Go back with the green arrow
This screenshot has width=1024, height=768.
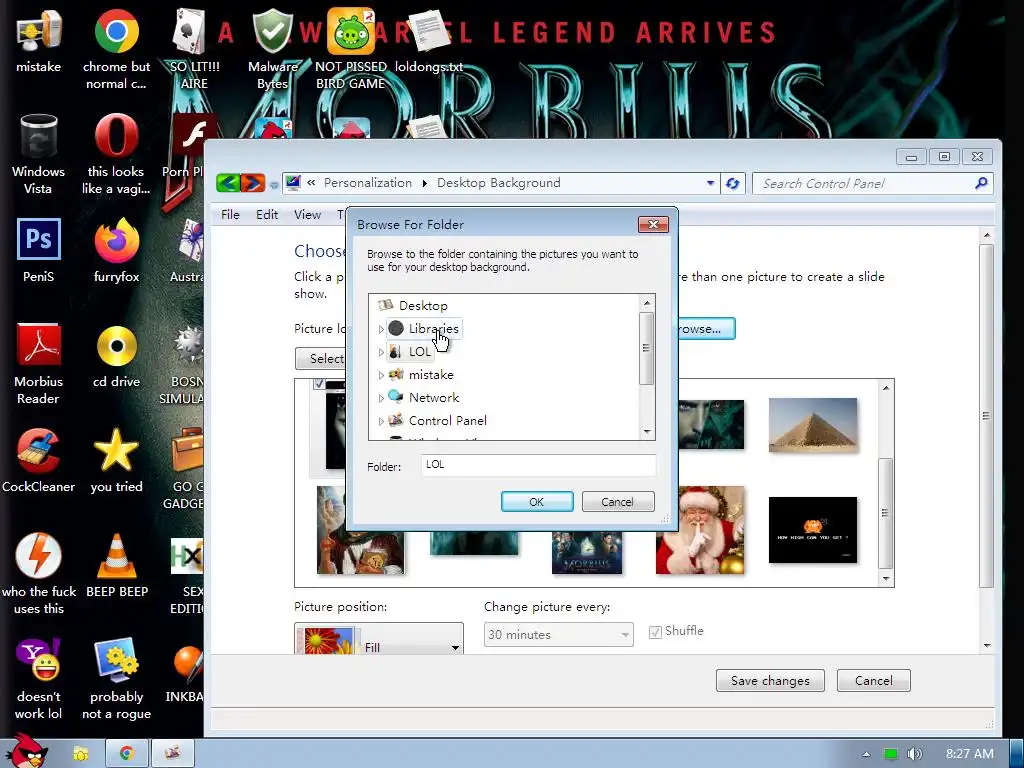(228, 183)
